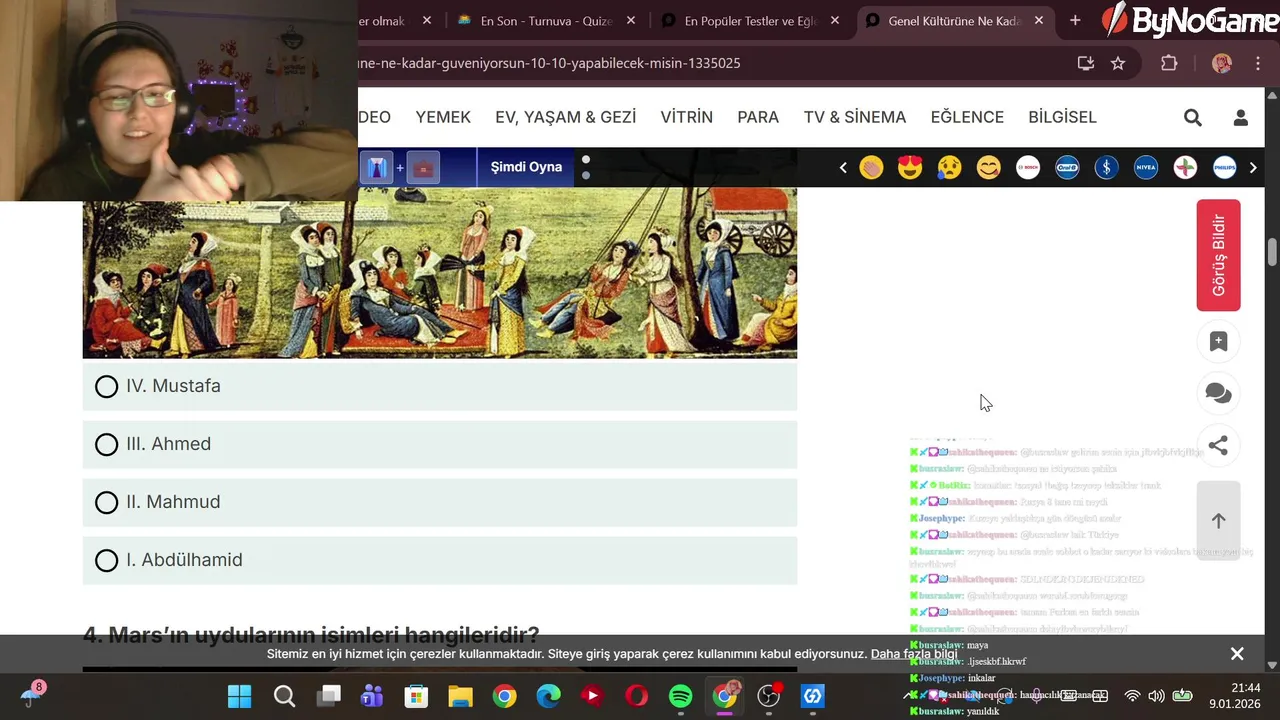The image size is (1280, 720).
Task: Click the Görüş Bildir feedback button
Action: (x=1218, y=255)
